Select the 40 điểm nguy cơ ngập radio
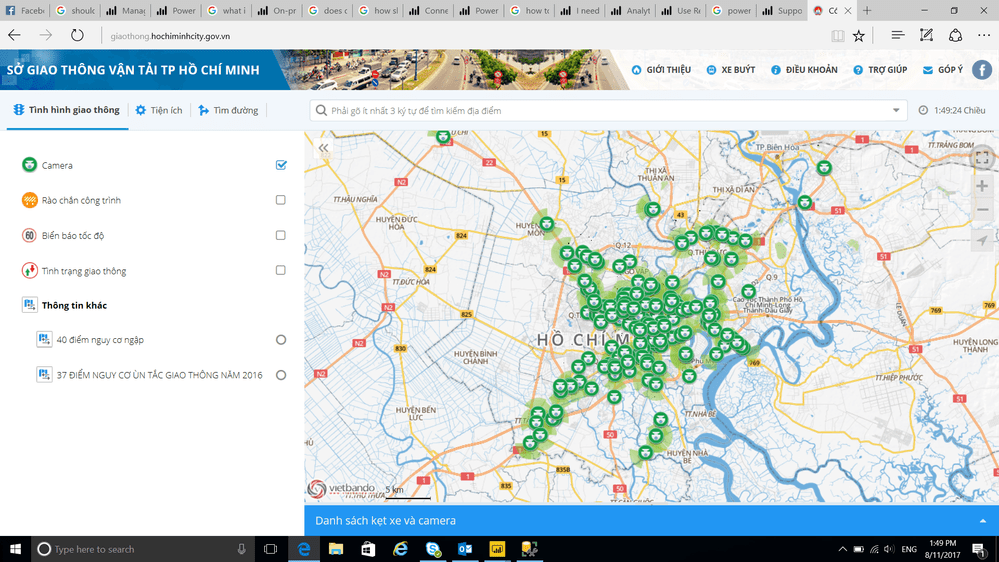This screenshot has width=999, height=562. point(281,340)
